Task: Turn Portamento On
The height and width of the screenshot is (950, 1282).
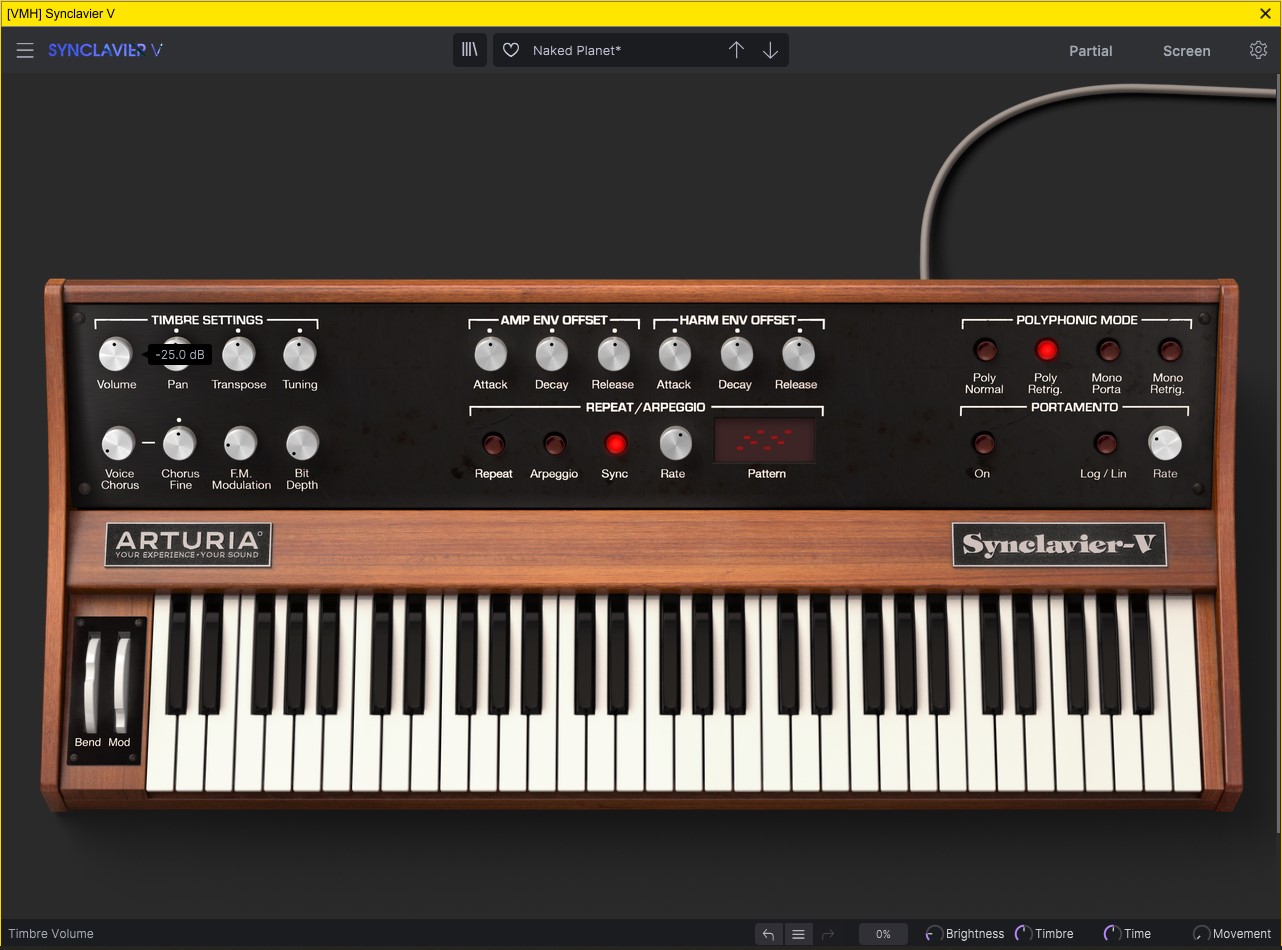Action: [x=984, y=443]
